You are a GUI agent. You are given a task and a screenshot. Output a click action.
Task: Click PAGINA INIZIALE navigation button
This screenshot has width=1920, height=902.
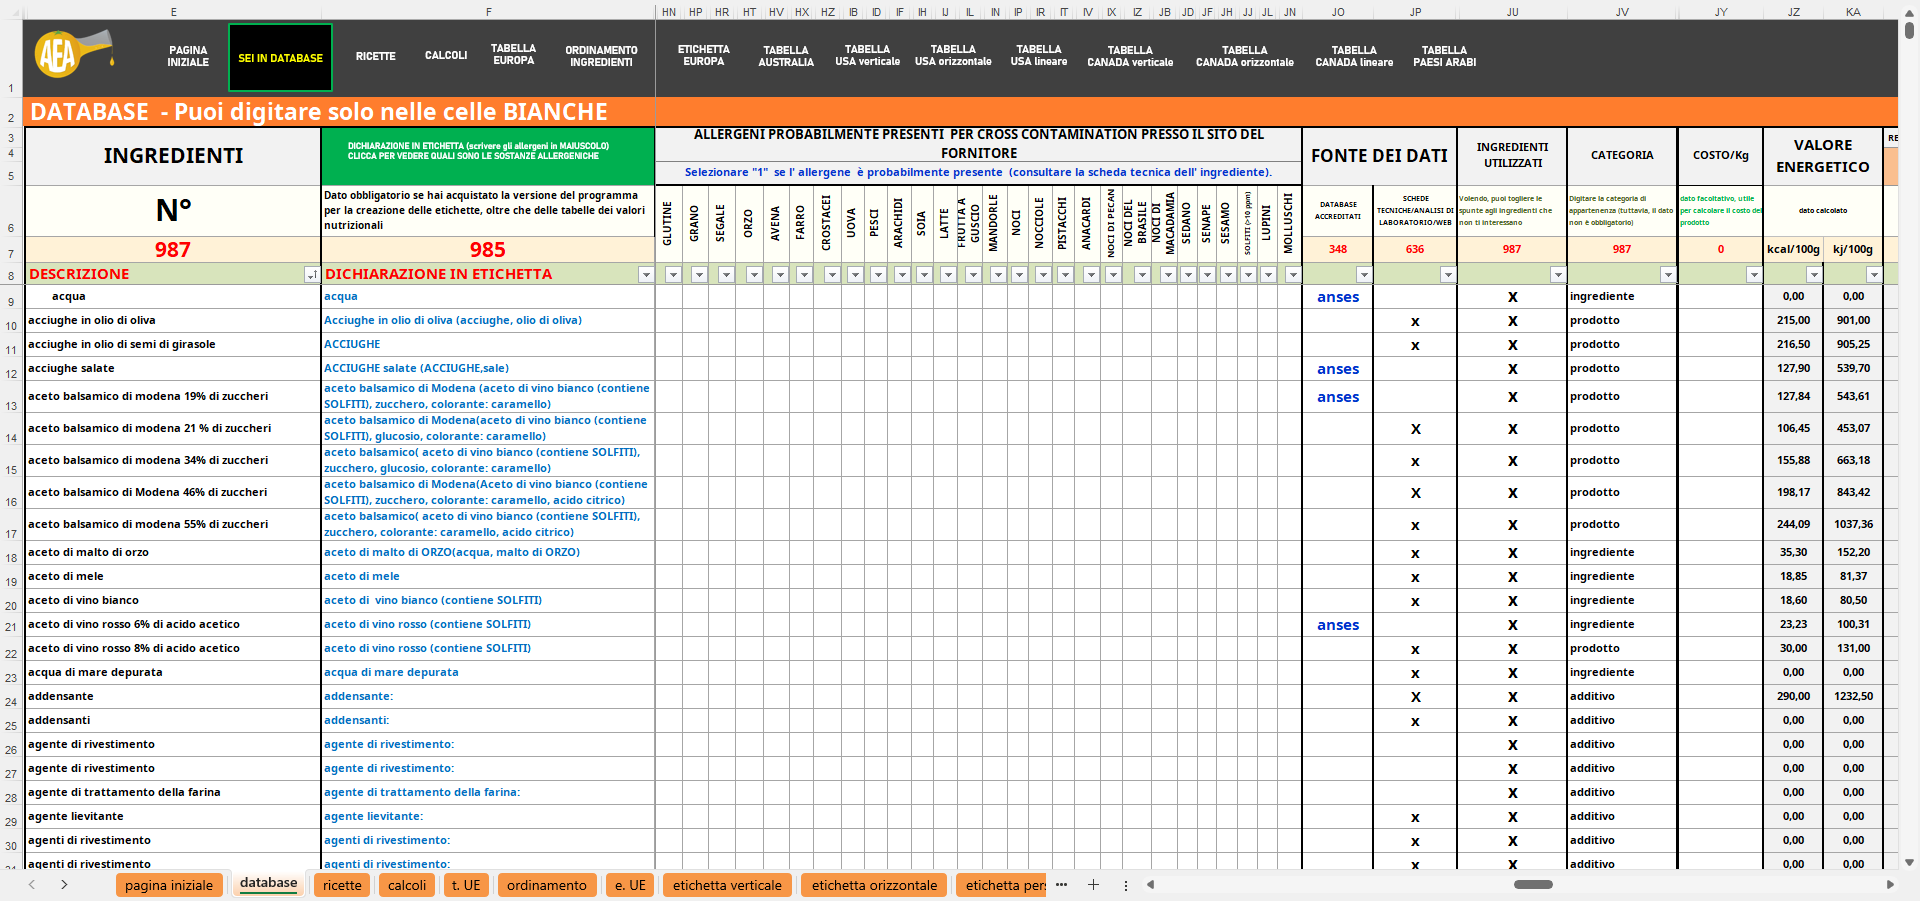tap(188, 56)
